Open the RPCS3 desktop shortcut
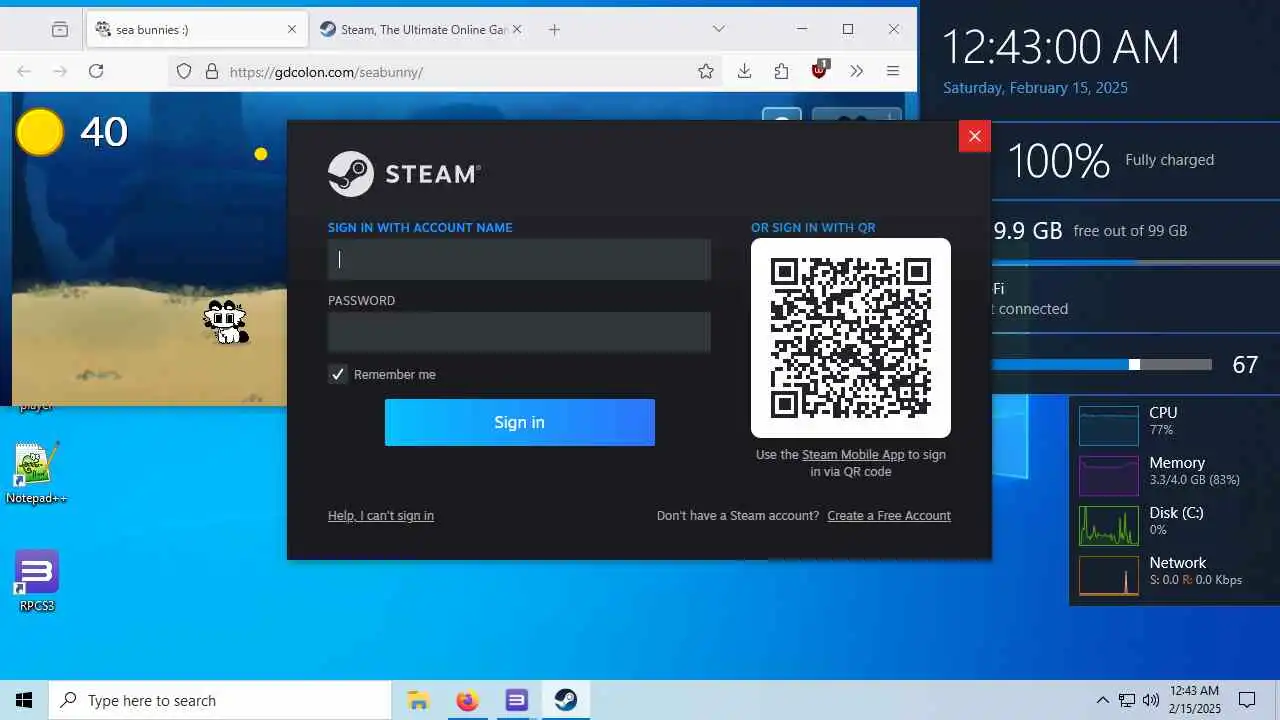The width and height of the screenshot is (1280, 720). [x=37, y=581]
